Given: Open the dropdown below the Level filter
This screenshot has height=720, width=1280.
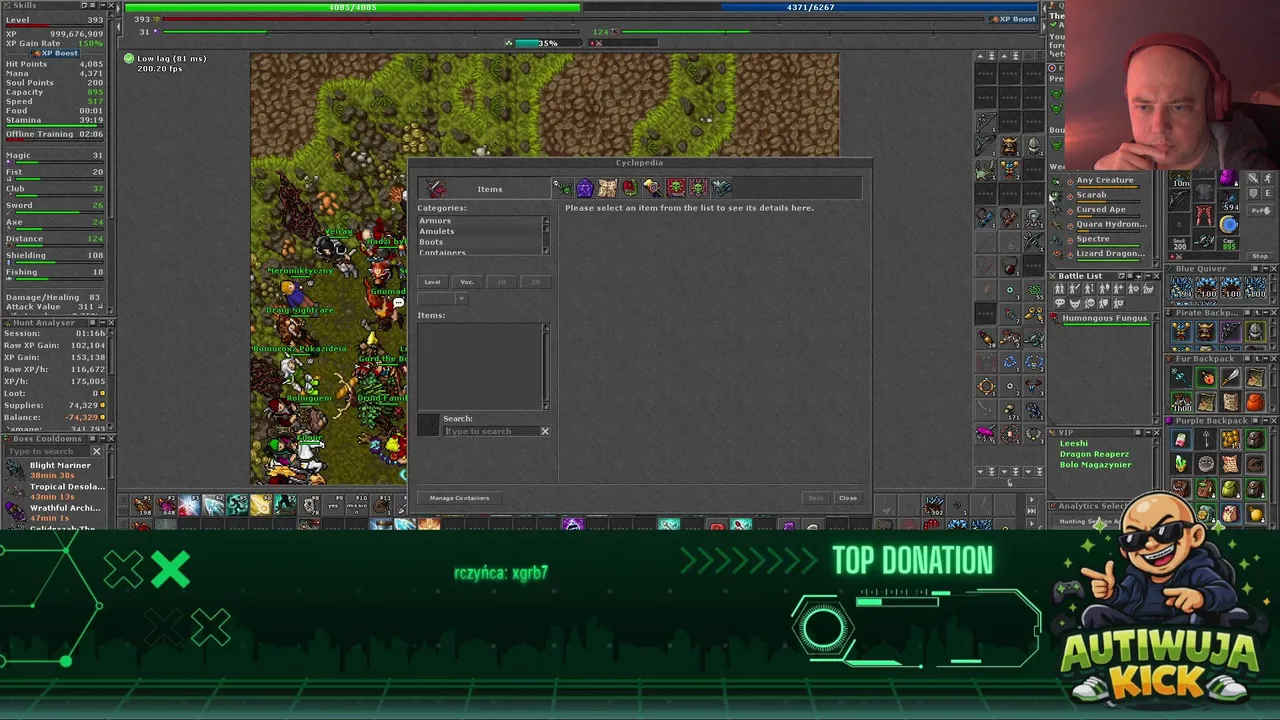Looking at the screenshot, I should 443,298.
